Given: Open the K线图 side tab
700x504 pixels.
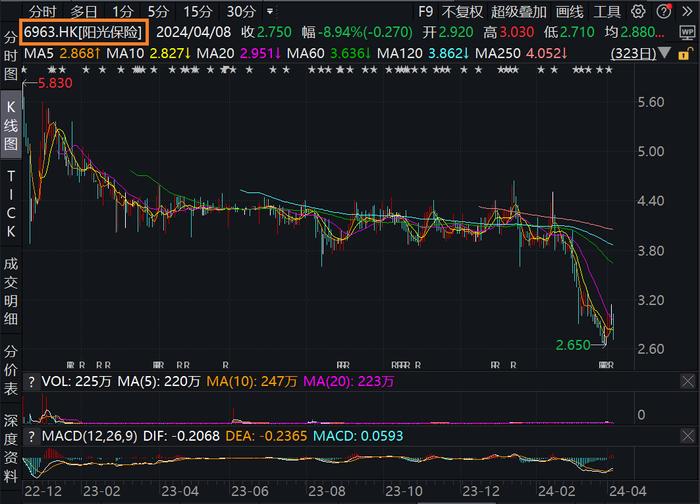Looking at the screenshot, I should coord(11,125).
